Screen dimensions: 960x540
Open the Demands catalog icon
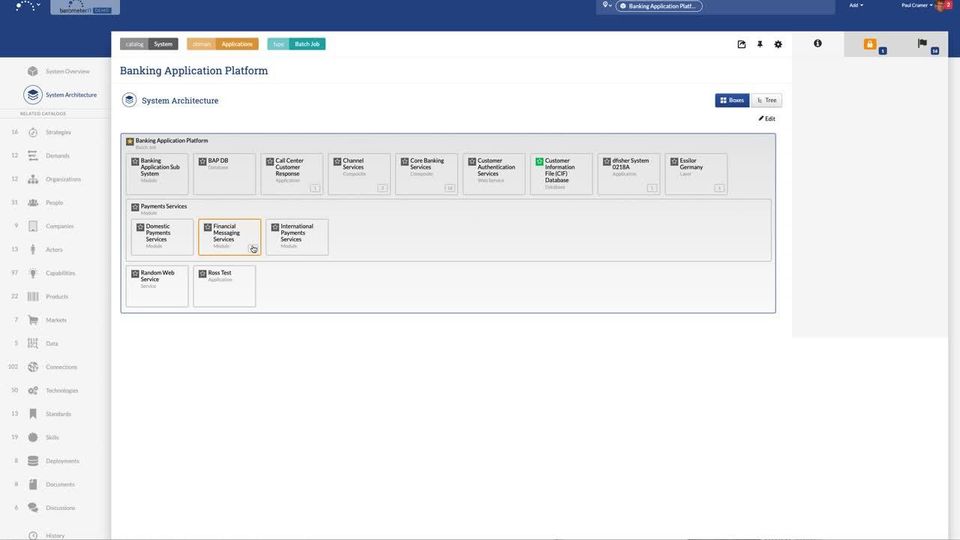pos(33,156)
